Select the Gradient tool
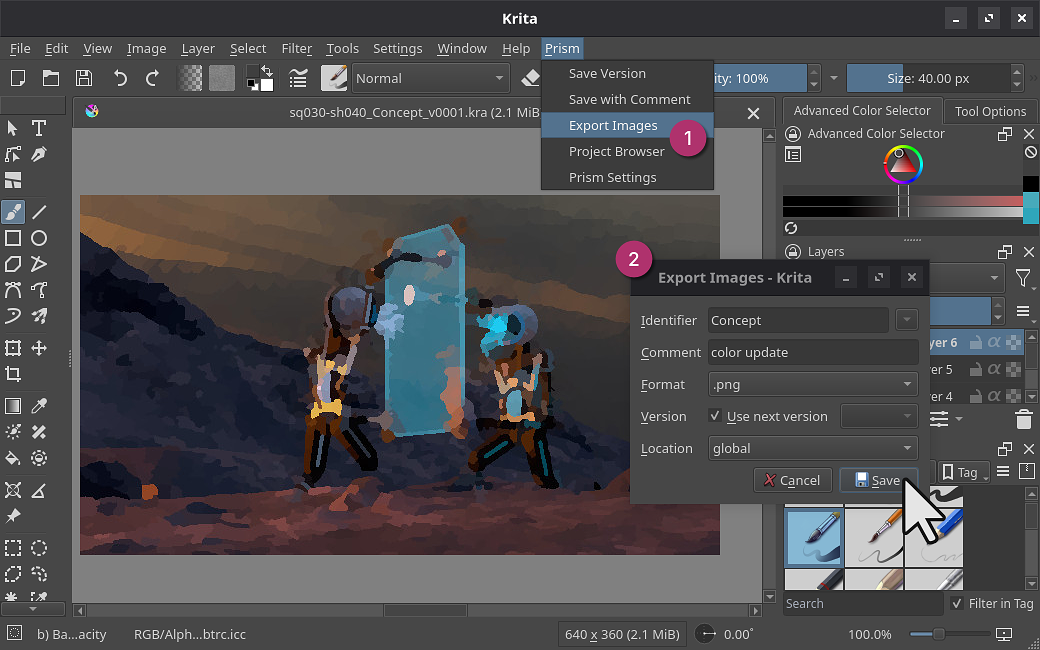 coord(13,405)
